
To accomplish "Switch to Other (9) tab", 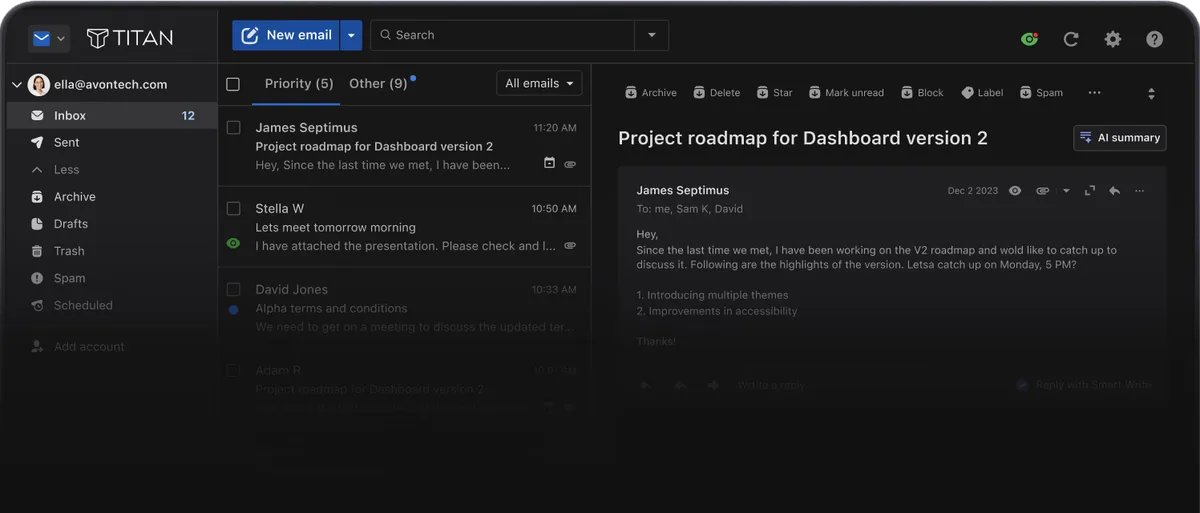I will [x=378, y=84].
